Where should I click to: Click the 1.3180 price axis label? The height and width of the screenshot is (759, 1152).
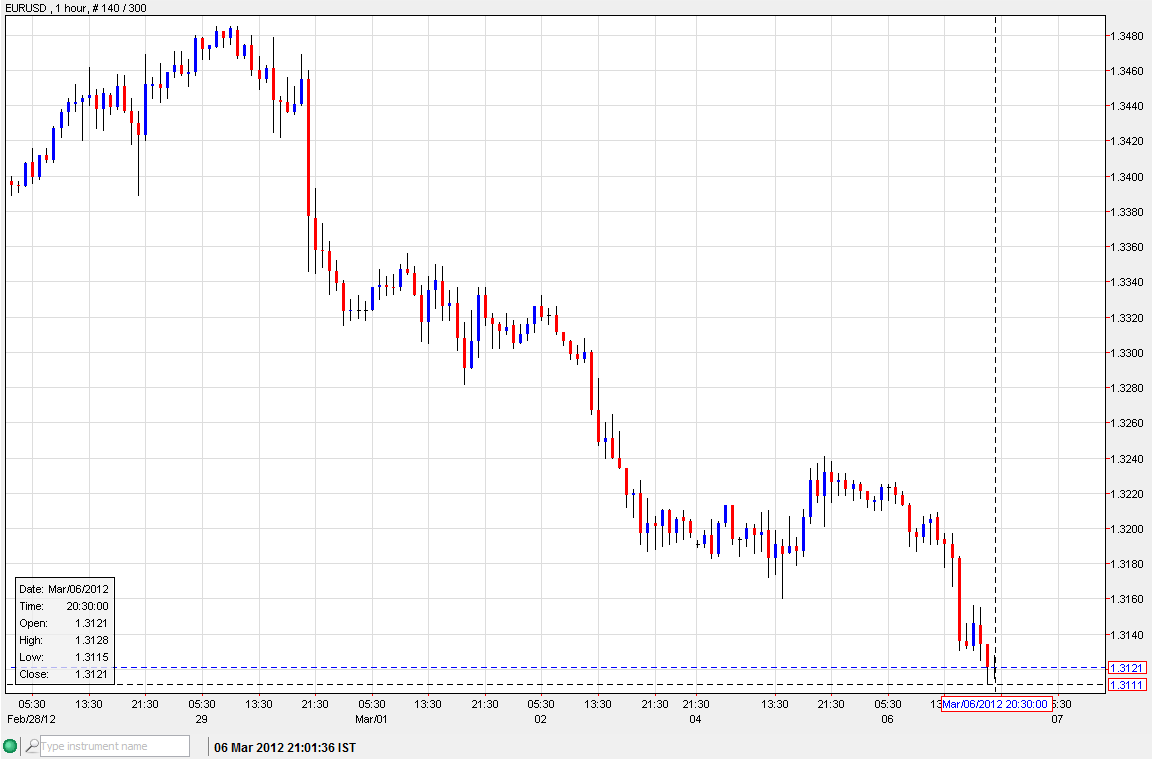pos(1127,564)
